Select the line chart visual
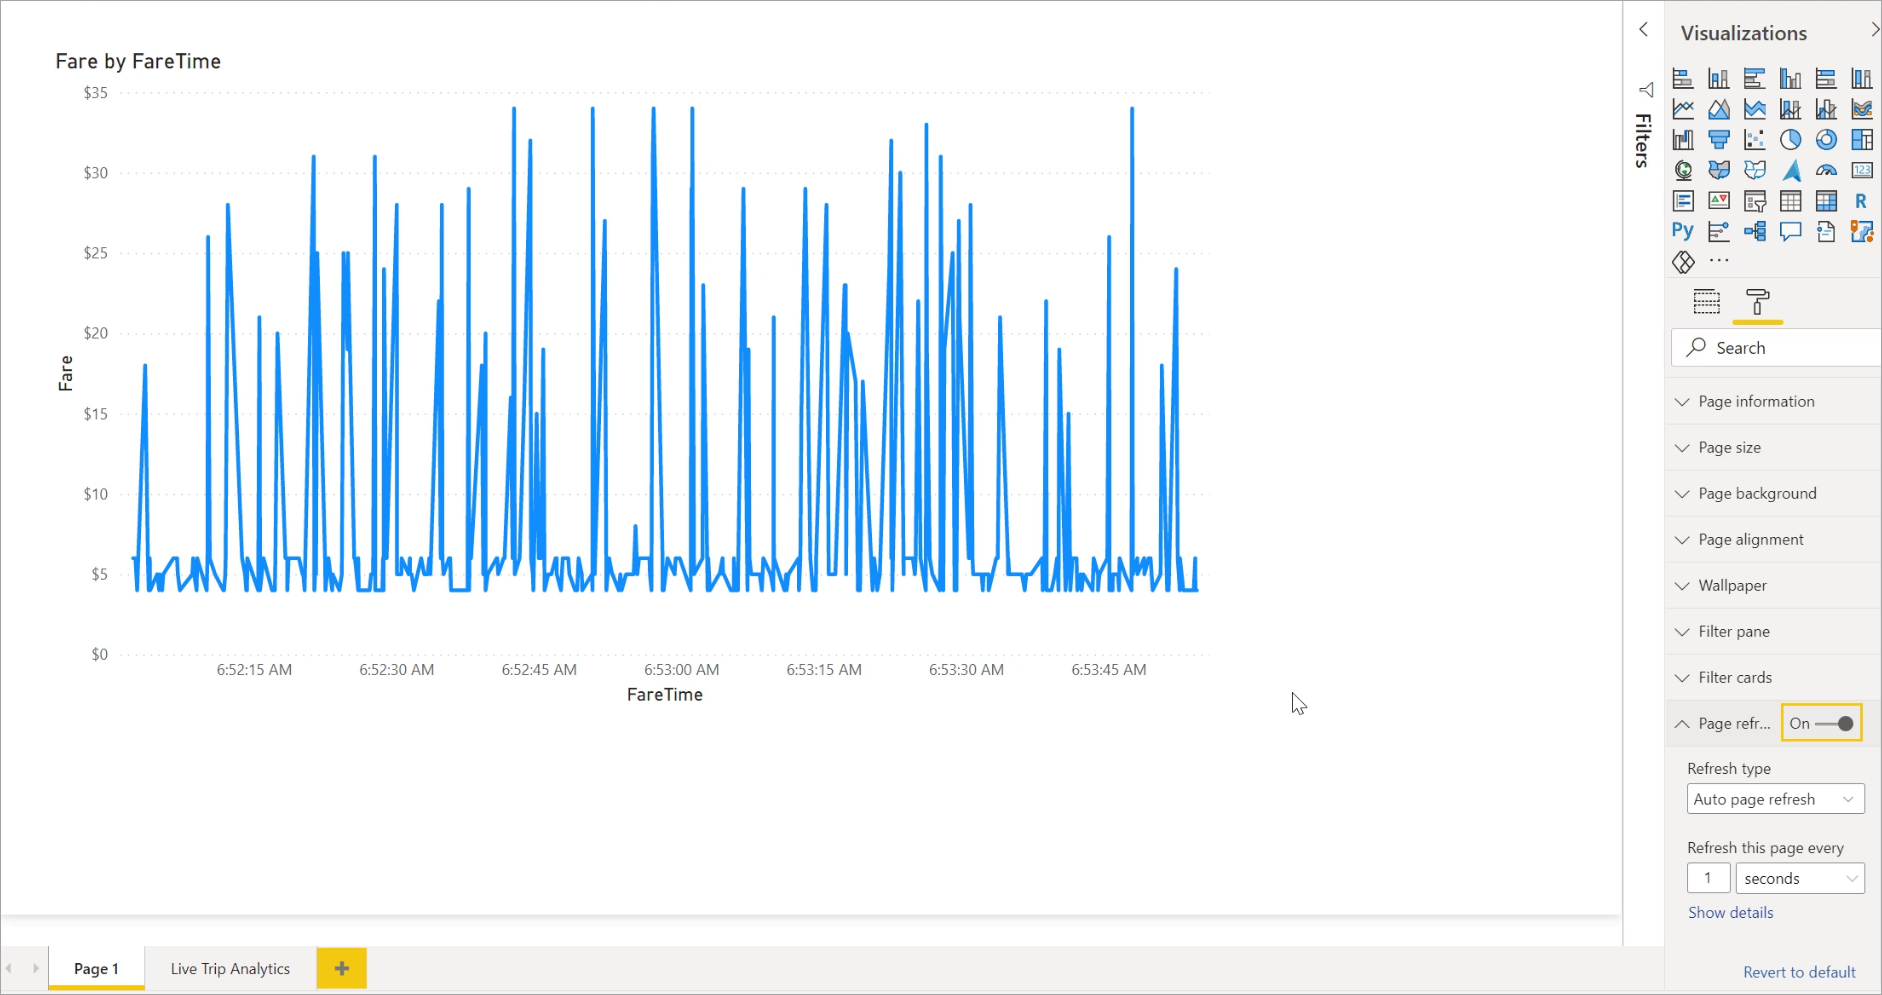The height and width of the screenshot is (995, 1882). tap(1684, 109)
